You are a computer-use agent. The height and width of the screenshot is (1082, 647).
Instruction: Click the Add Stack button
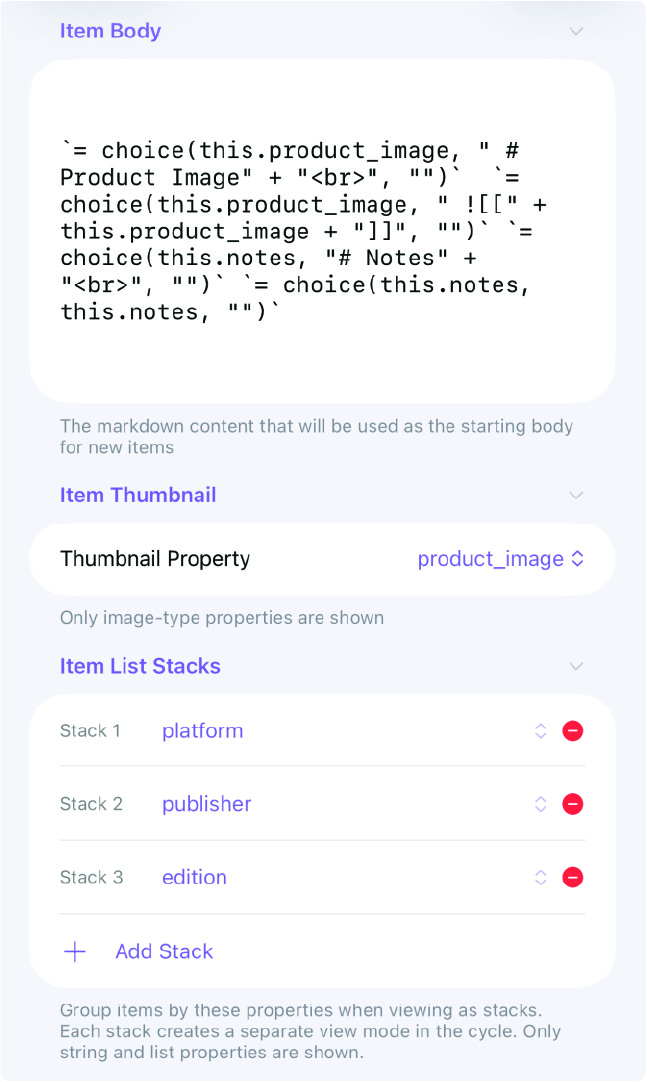coord(164,951)
